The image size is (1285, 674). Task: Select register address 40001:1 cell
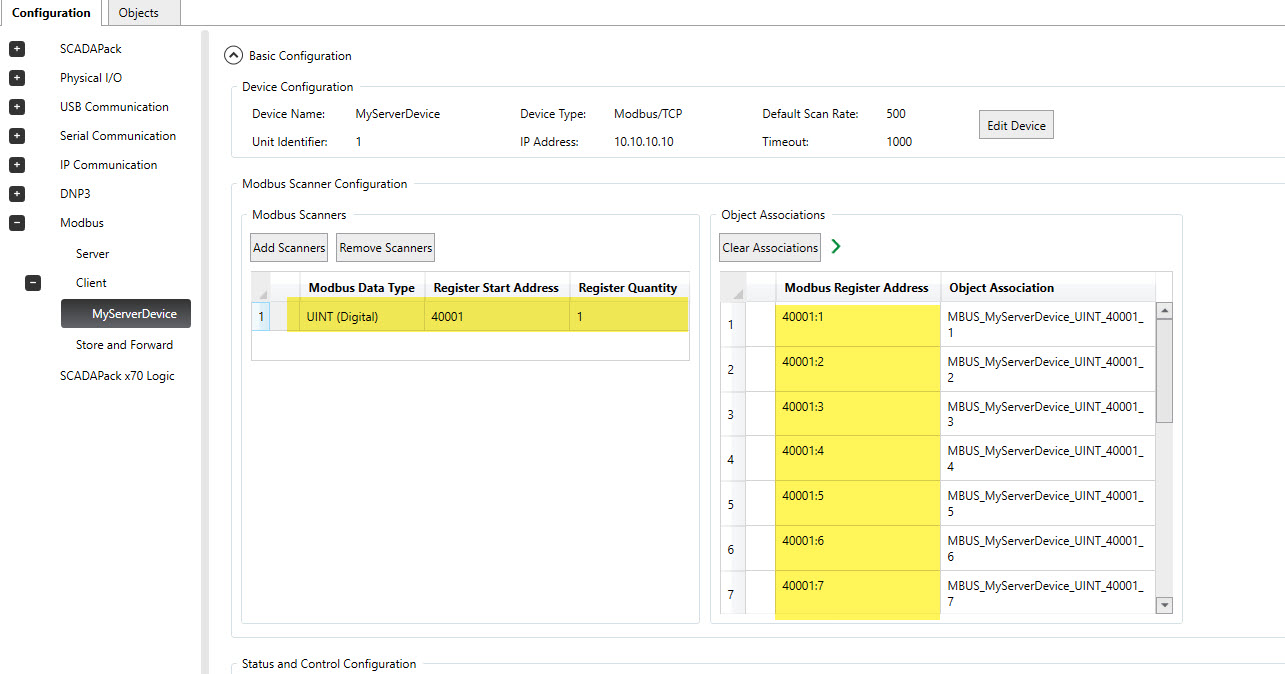pyautogui.click(x=857, y=324)
